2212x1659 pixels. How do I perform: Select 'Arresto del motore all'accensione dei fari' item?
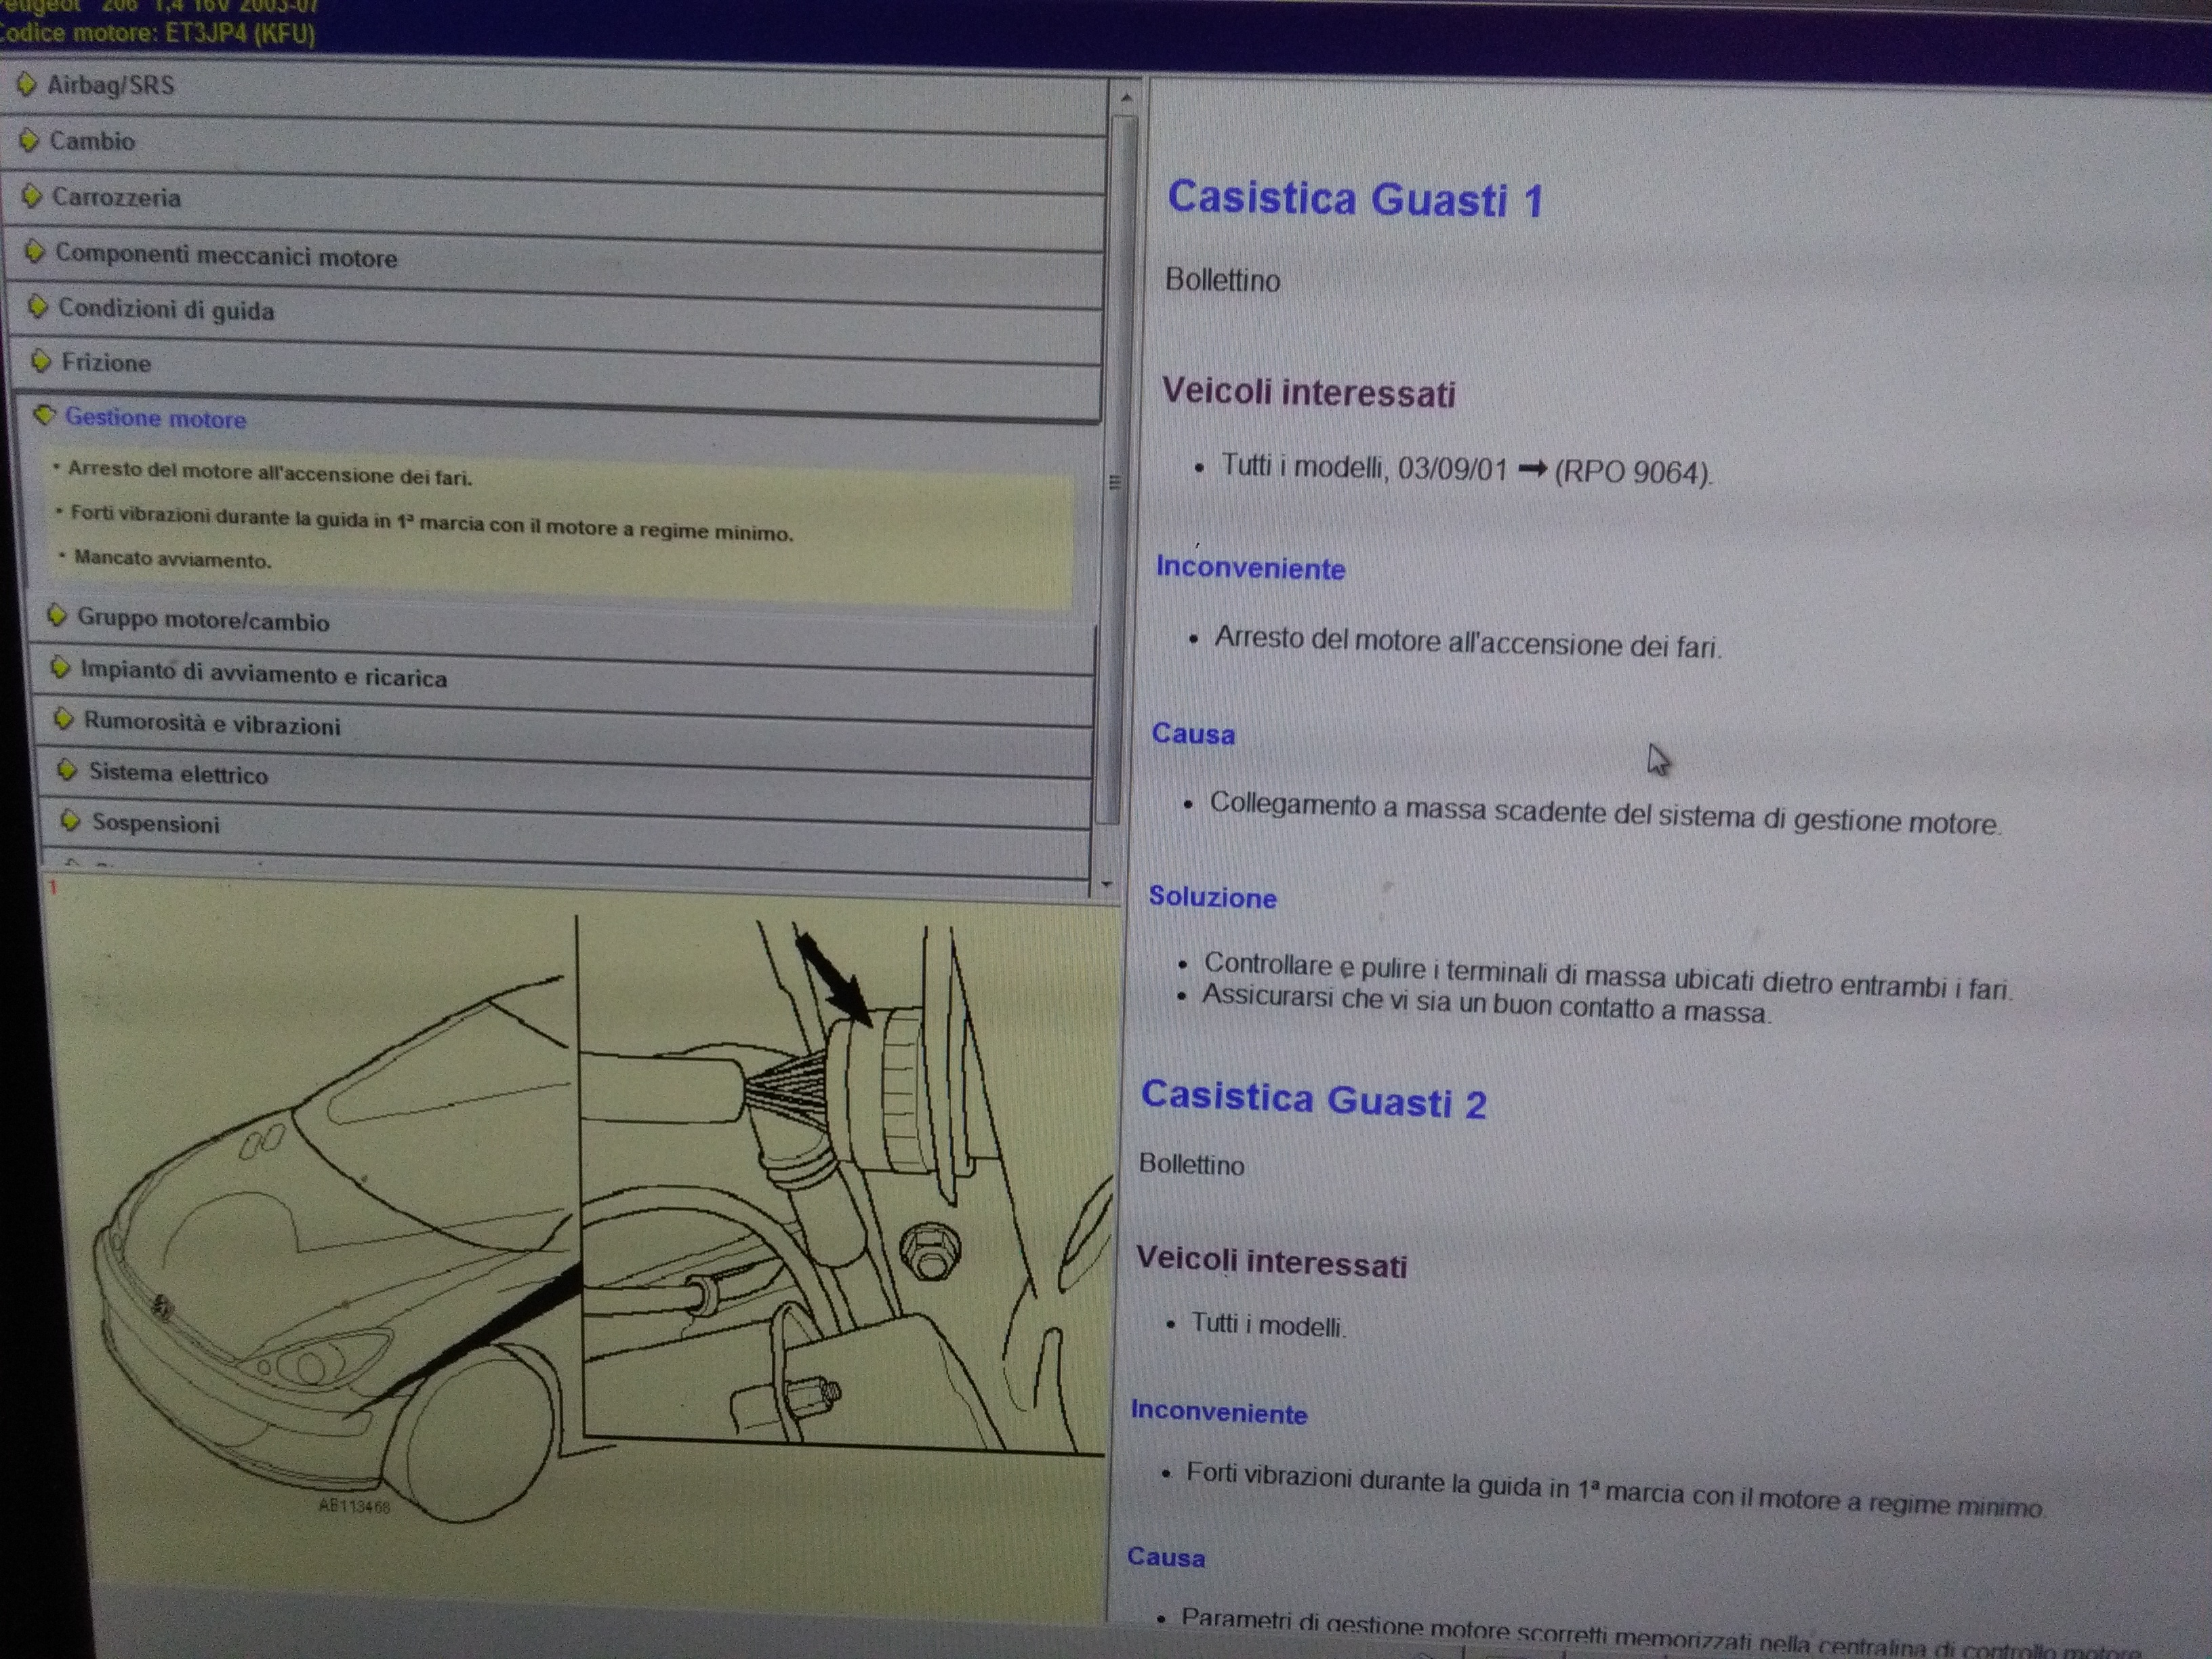[270, 473]
